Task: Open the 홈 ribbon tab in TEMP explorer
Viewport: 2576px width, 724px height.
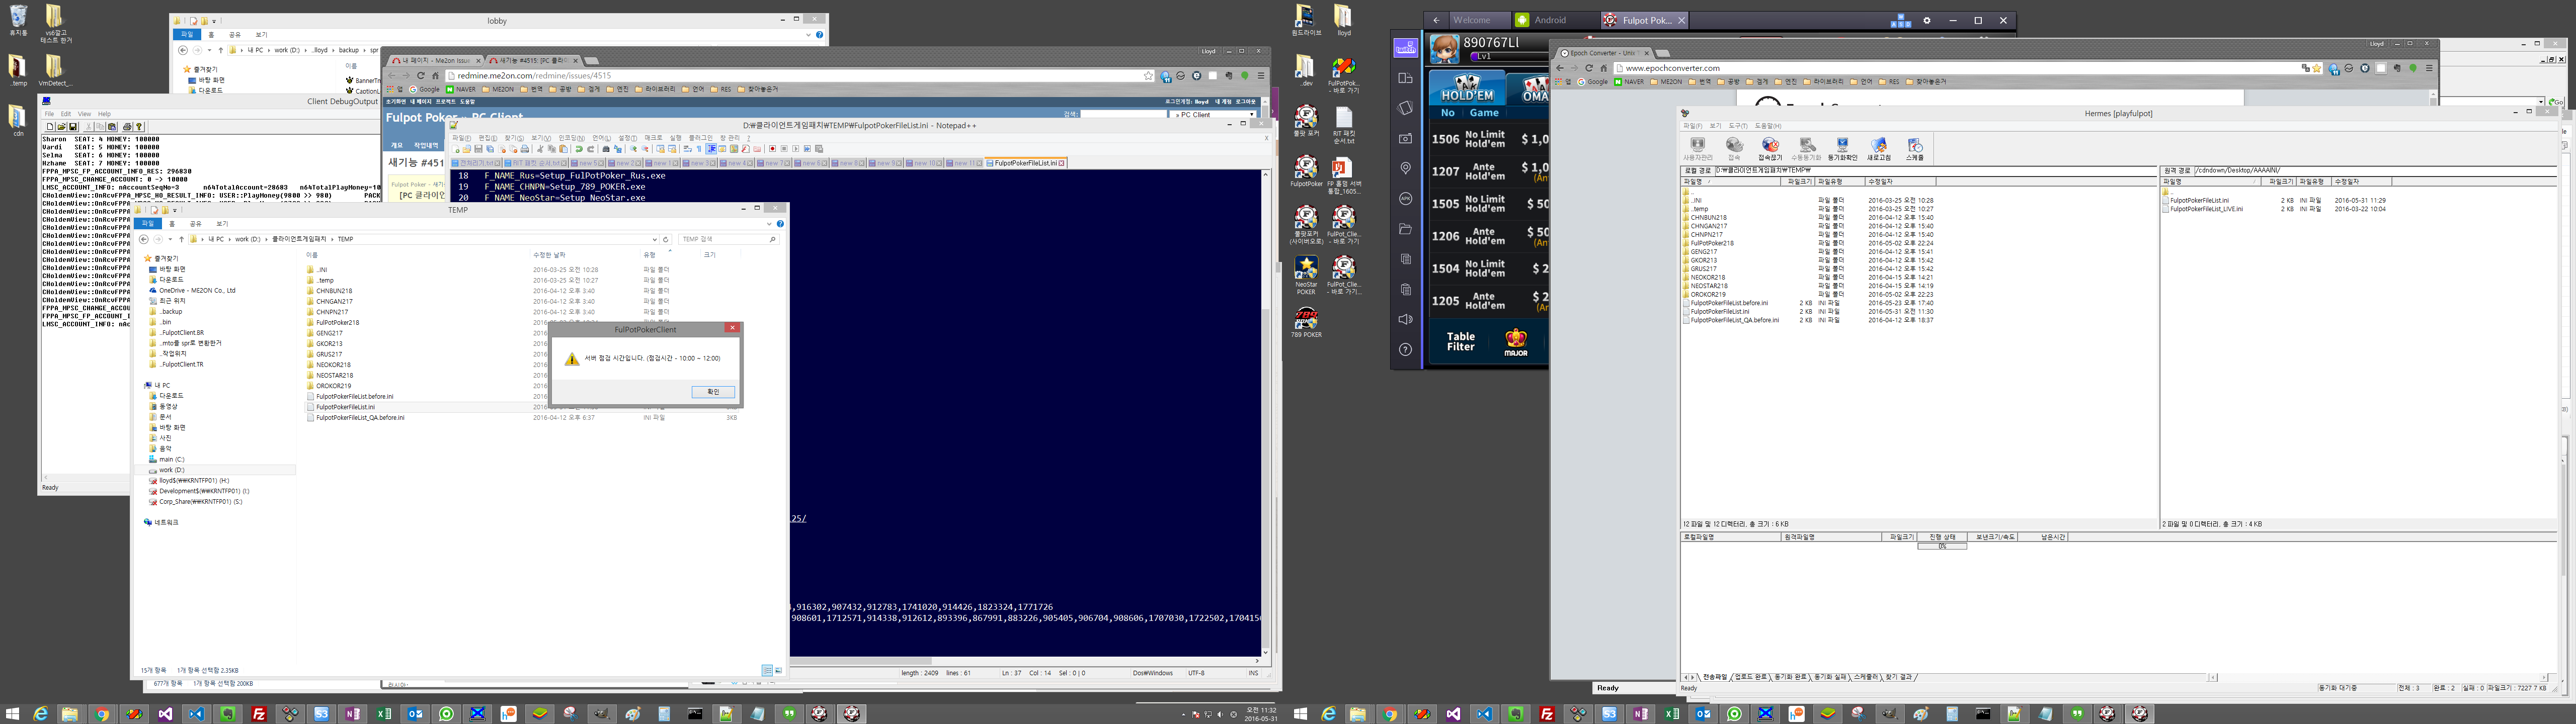Action: pos(171,224)
